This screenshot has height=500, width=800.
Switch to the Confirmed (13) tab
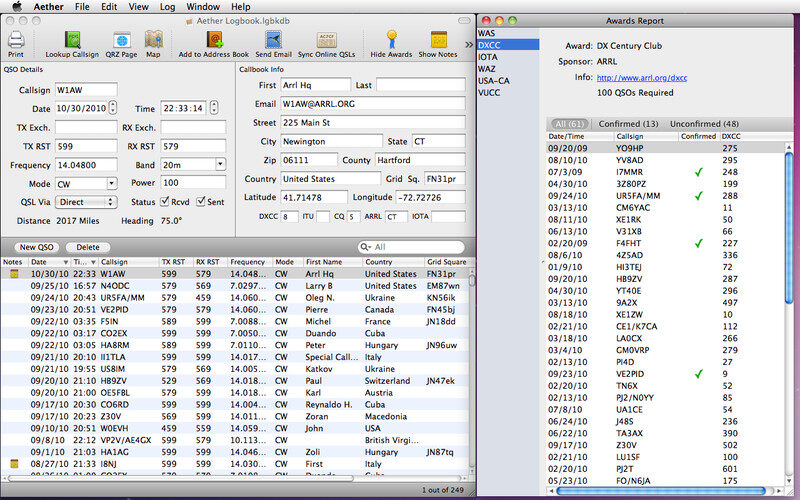(x=628, y=123)
